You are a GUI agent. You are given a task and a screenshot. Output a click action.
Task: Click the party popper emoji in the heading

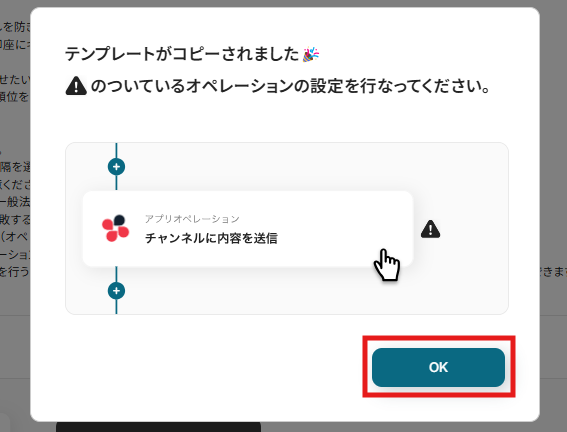pyautogui.click(x=311, y=54)
